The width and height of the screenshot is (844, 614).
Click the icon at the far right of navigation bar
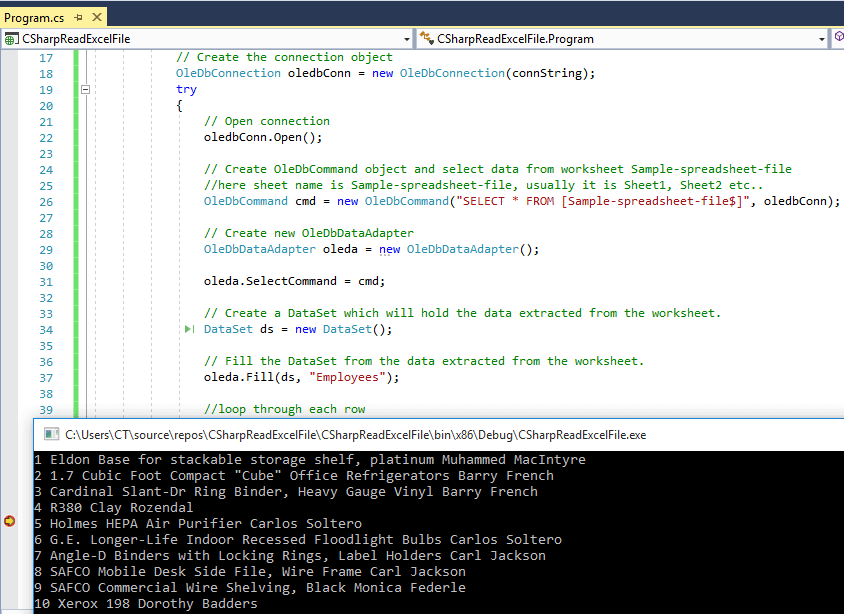pos(838,38)
